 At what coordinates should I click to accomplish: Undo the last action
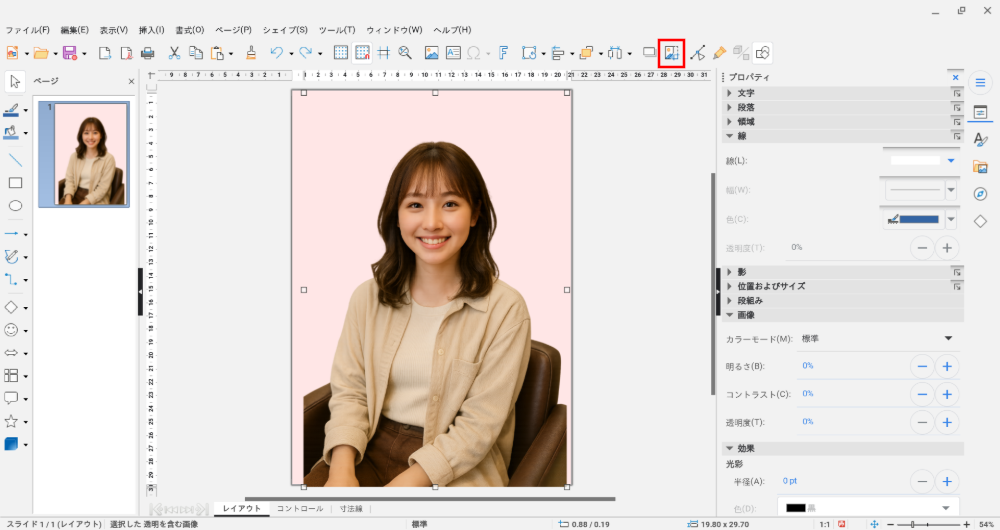(x=276, y=53)
